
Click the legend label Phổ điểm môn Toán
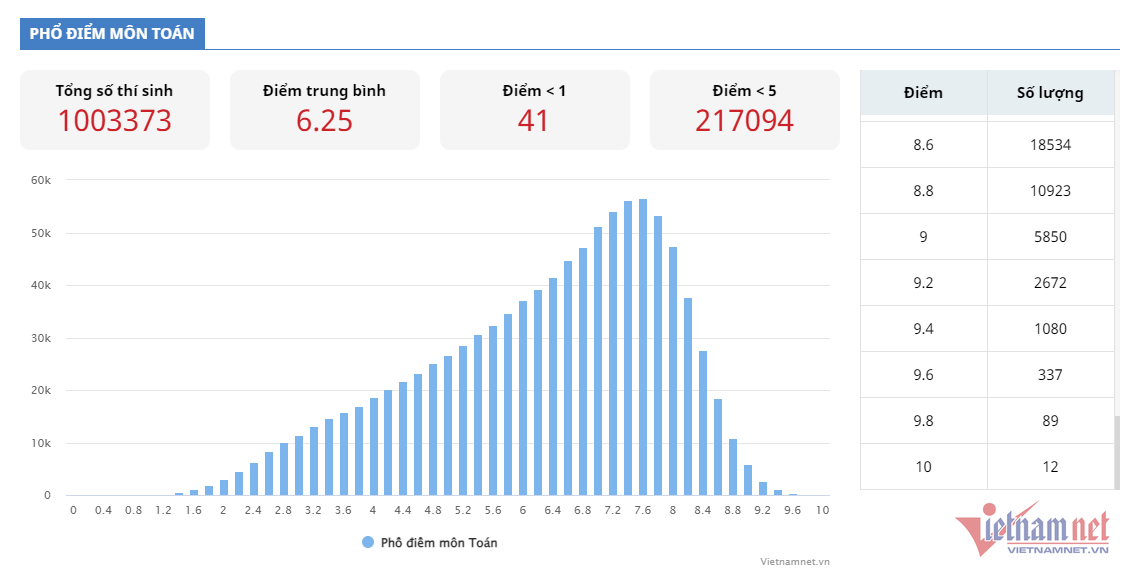tap(438, 542)
